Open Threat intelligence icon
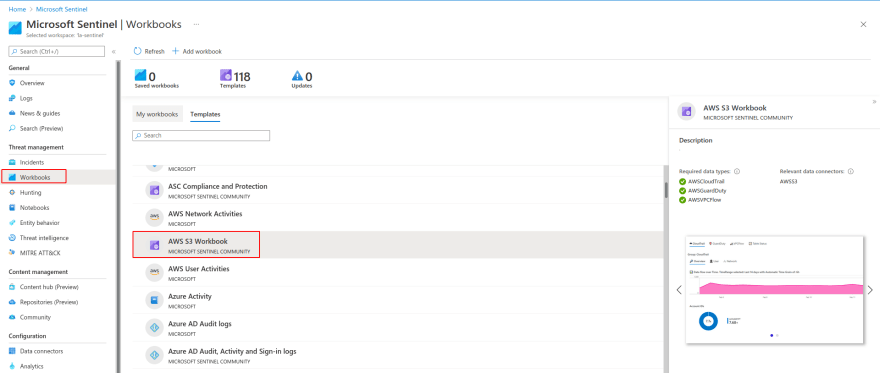 coord(12,238)
